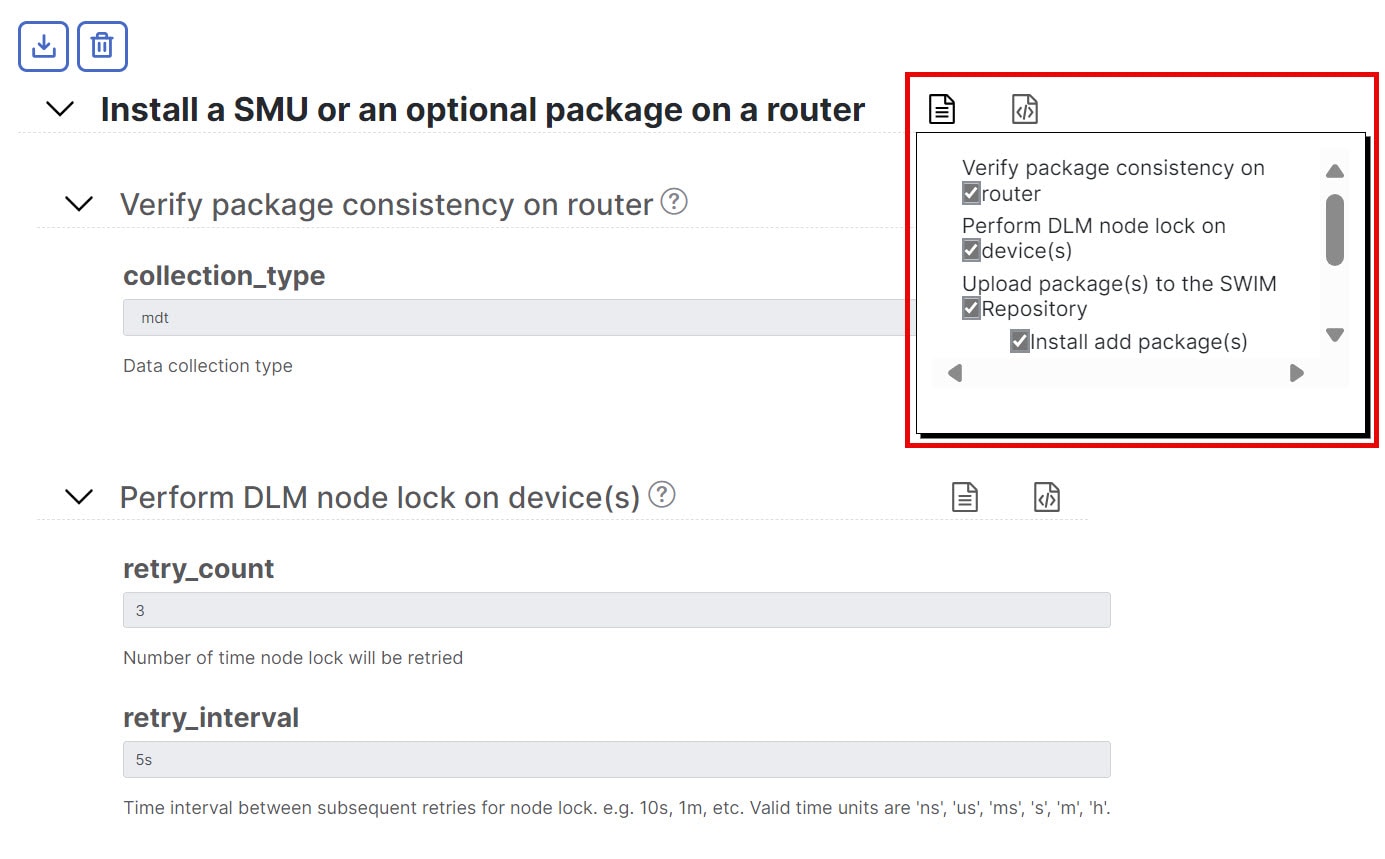Screen dimensions: 1385x859
Task: Click the collection_type field showing mdt
Action: point(515,318)
